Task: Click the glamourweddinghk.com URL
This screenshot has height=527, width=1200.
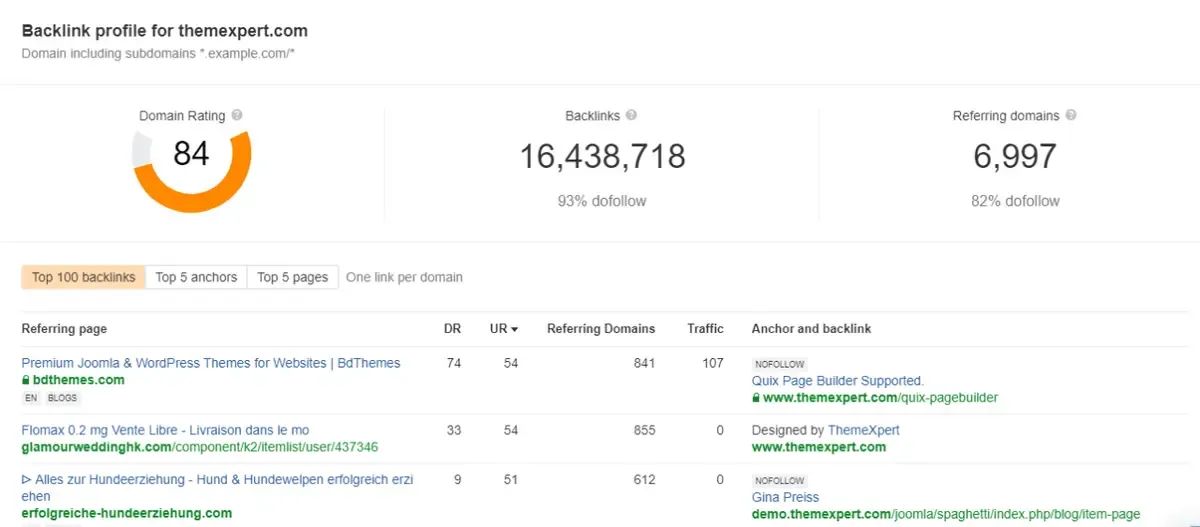Action: point(199,447)
